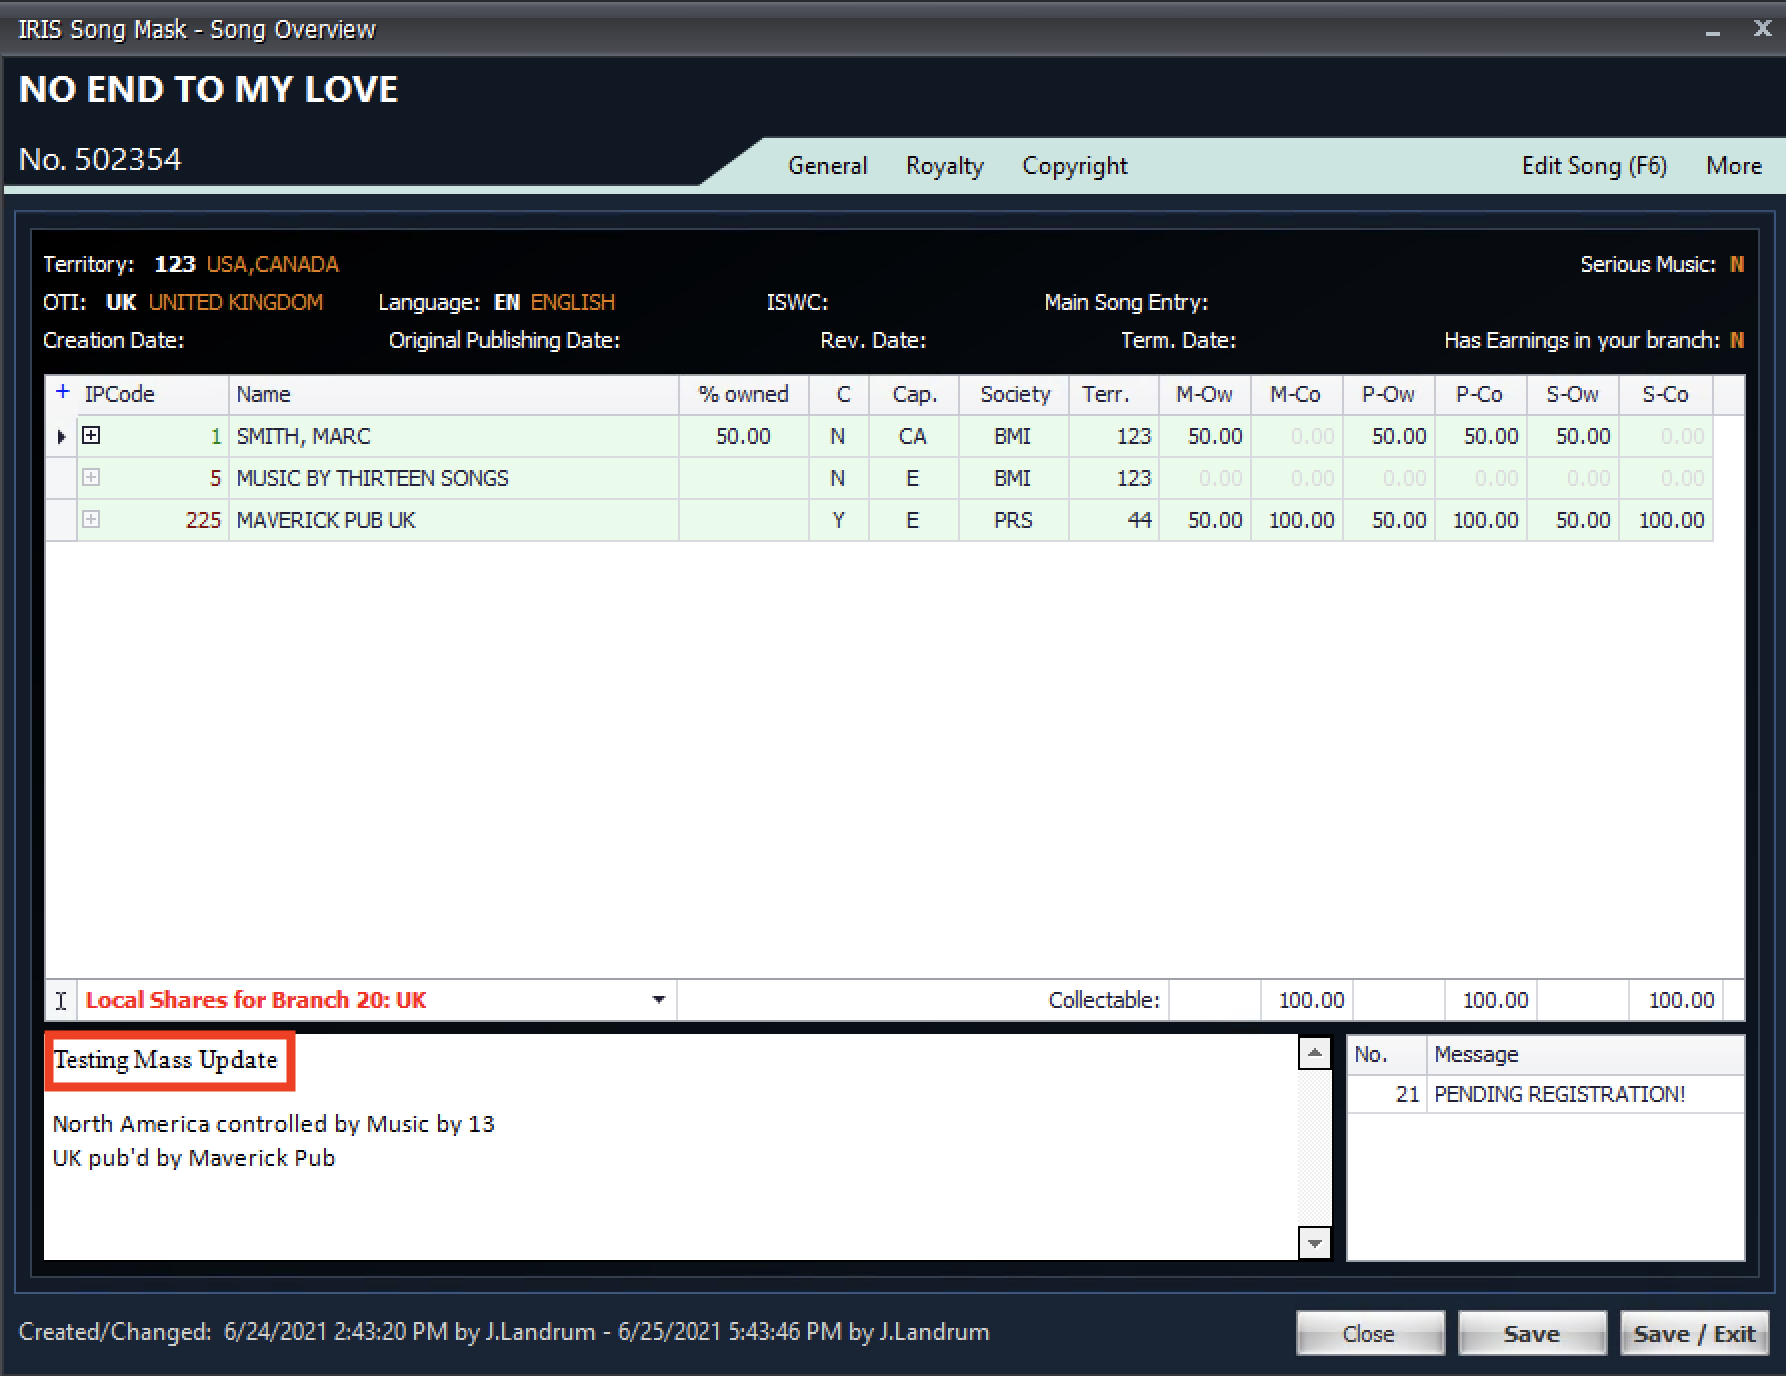The height and width of the screenshot is (1376, 1786).
Task: Expand the MUSIC BY THIRTEEN SONGS row
Action: (91, 478)
